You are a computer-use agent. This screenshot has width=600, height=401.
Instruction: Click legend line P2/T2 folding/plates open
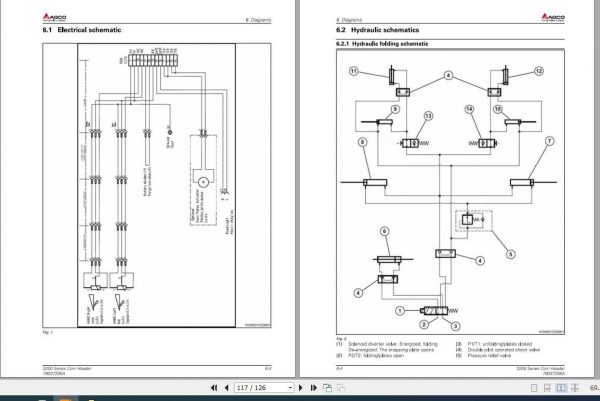coord(376,355)
